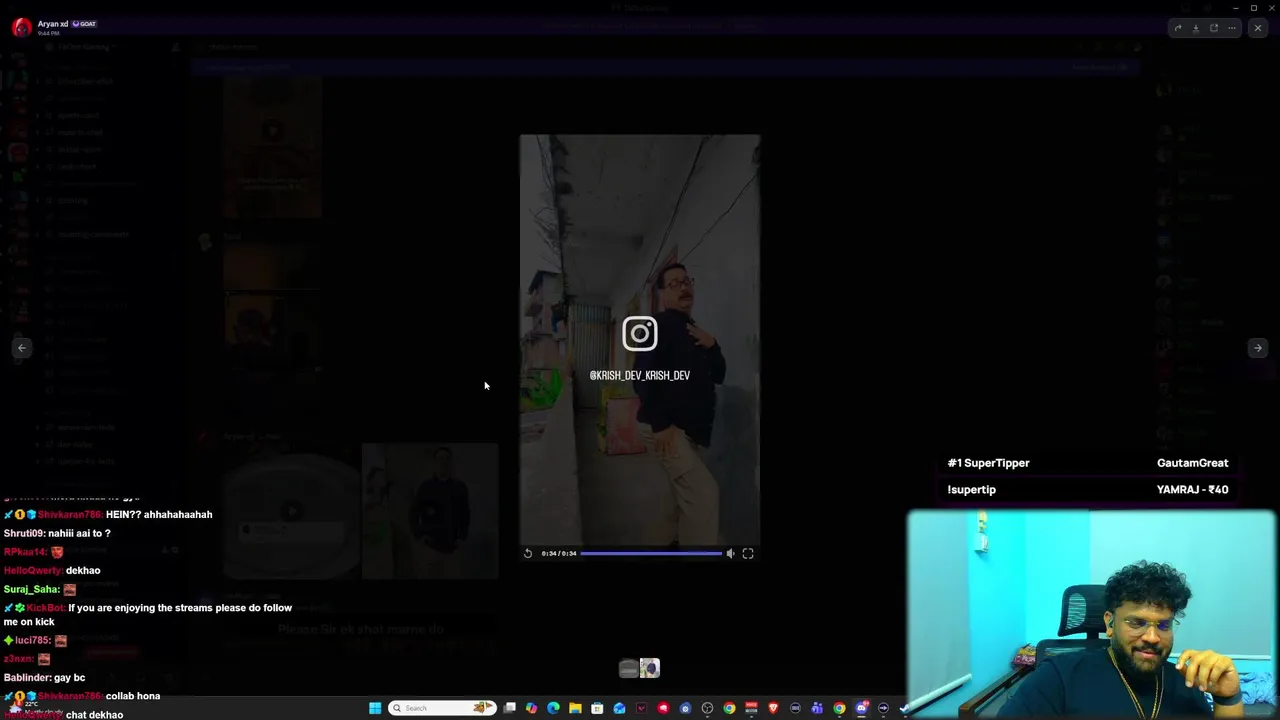1280x720 pixels.
Task: Open the first Google Chrome taskbar icon
Action: (729, 708)
